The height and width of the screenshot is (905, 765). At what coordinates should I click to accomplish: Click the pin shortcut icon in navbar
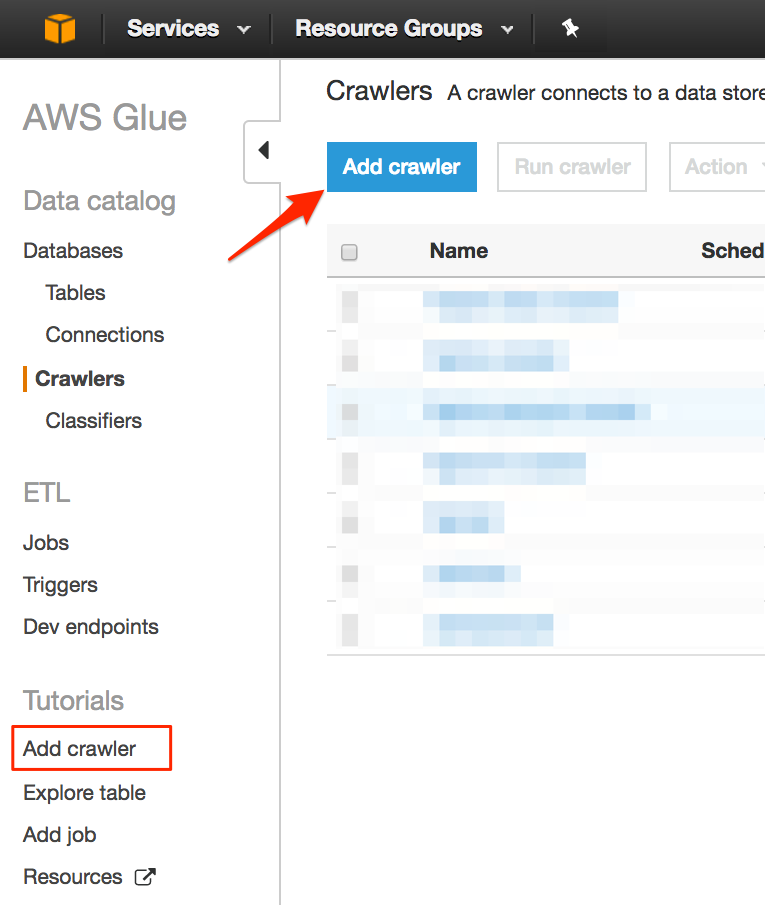pos(570,28)
